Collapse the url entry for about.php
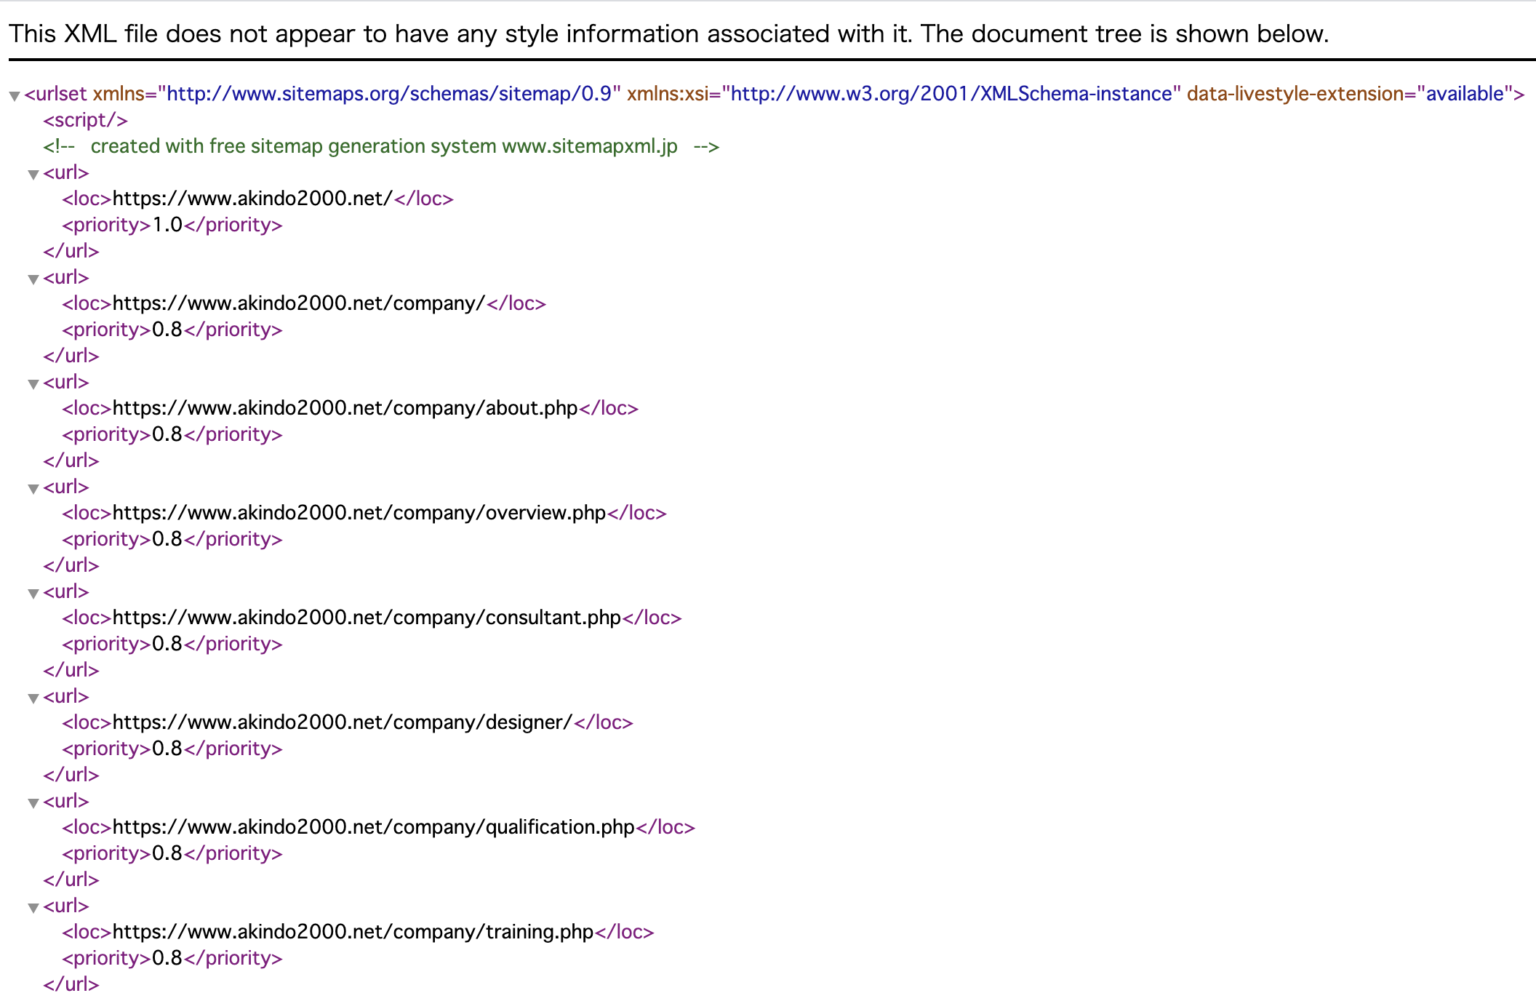Screen dimensions: 1536x1001 coord(33,384)
